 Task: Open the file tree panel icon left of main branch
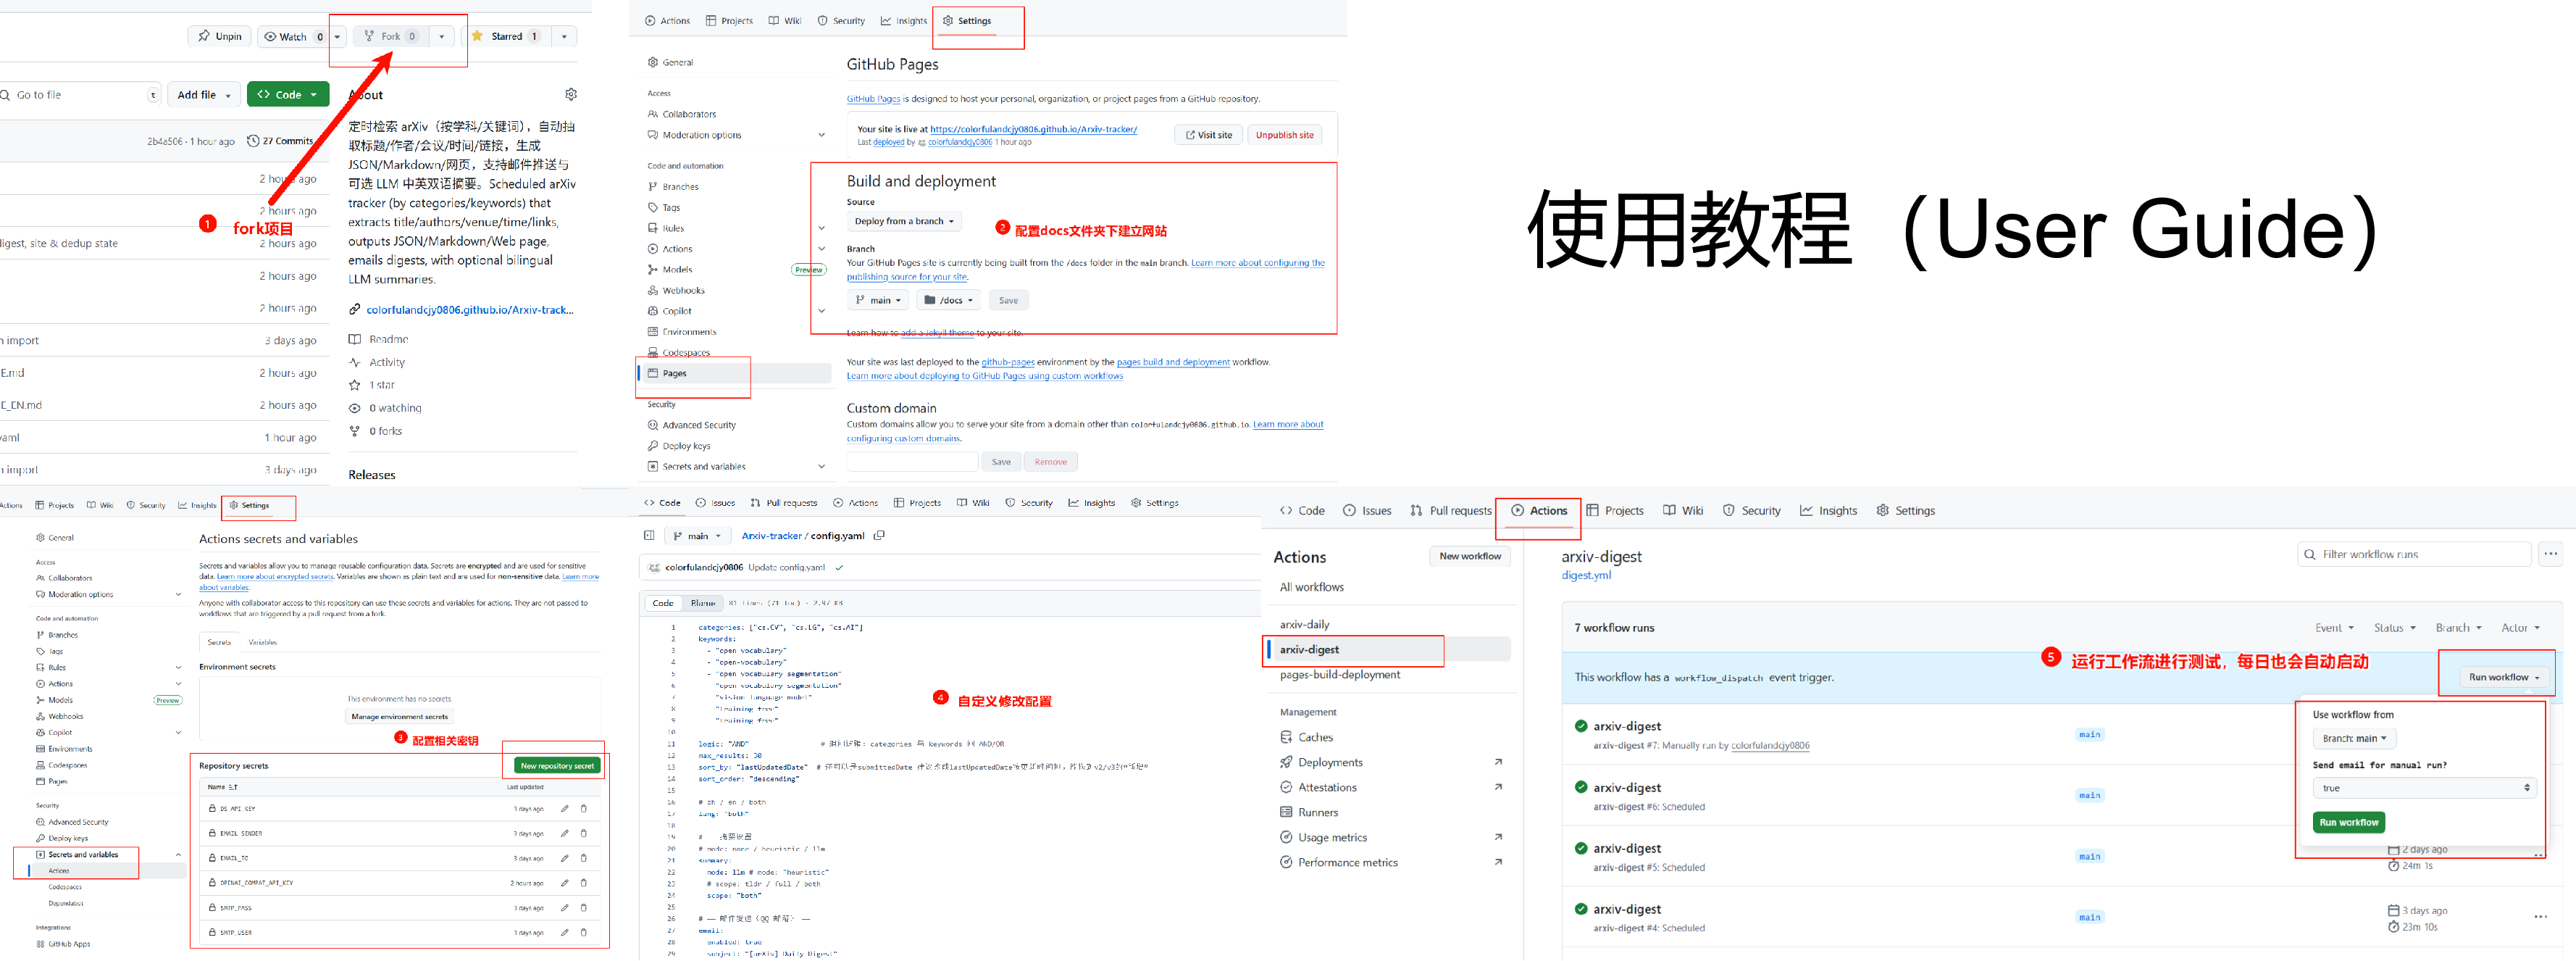[x=649, y=536]
